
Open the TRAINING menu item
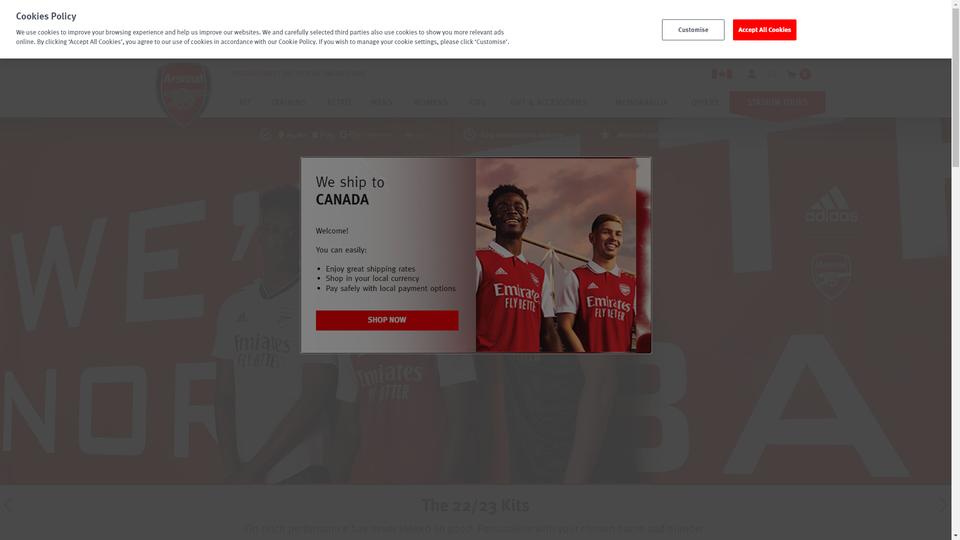click(288, 102)
